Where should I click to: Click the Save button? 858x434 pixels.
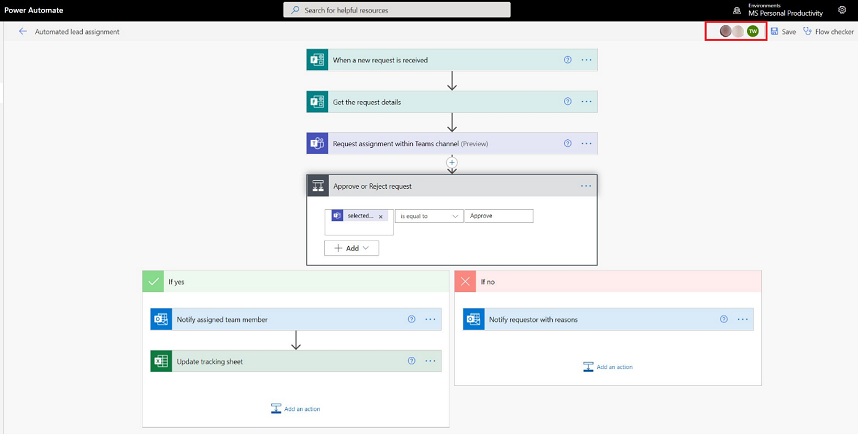782,32
